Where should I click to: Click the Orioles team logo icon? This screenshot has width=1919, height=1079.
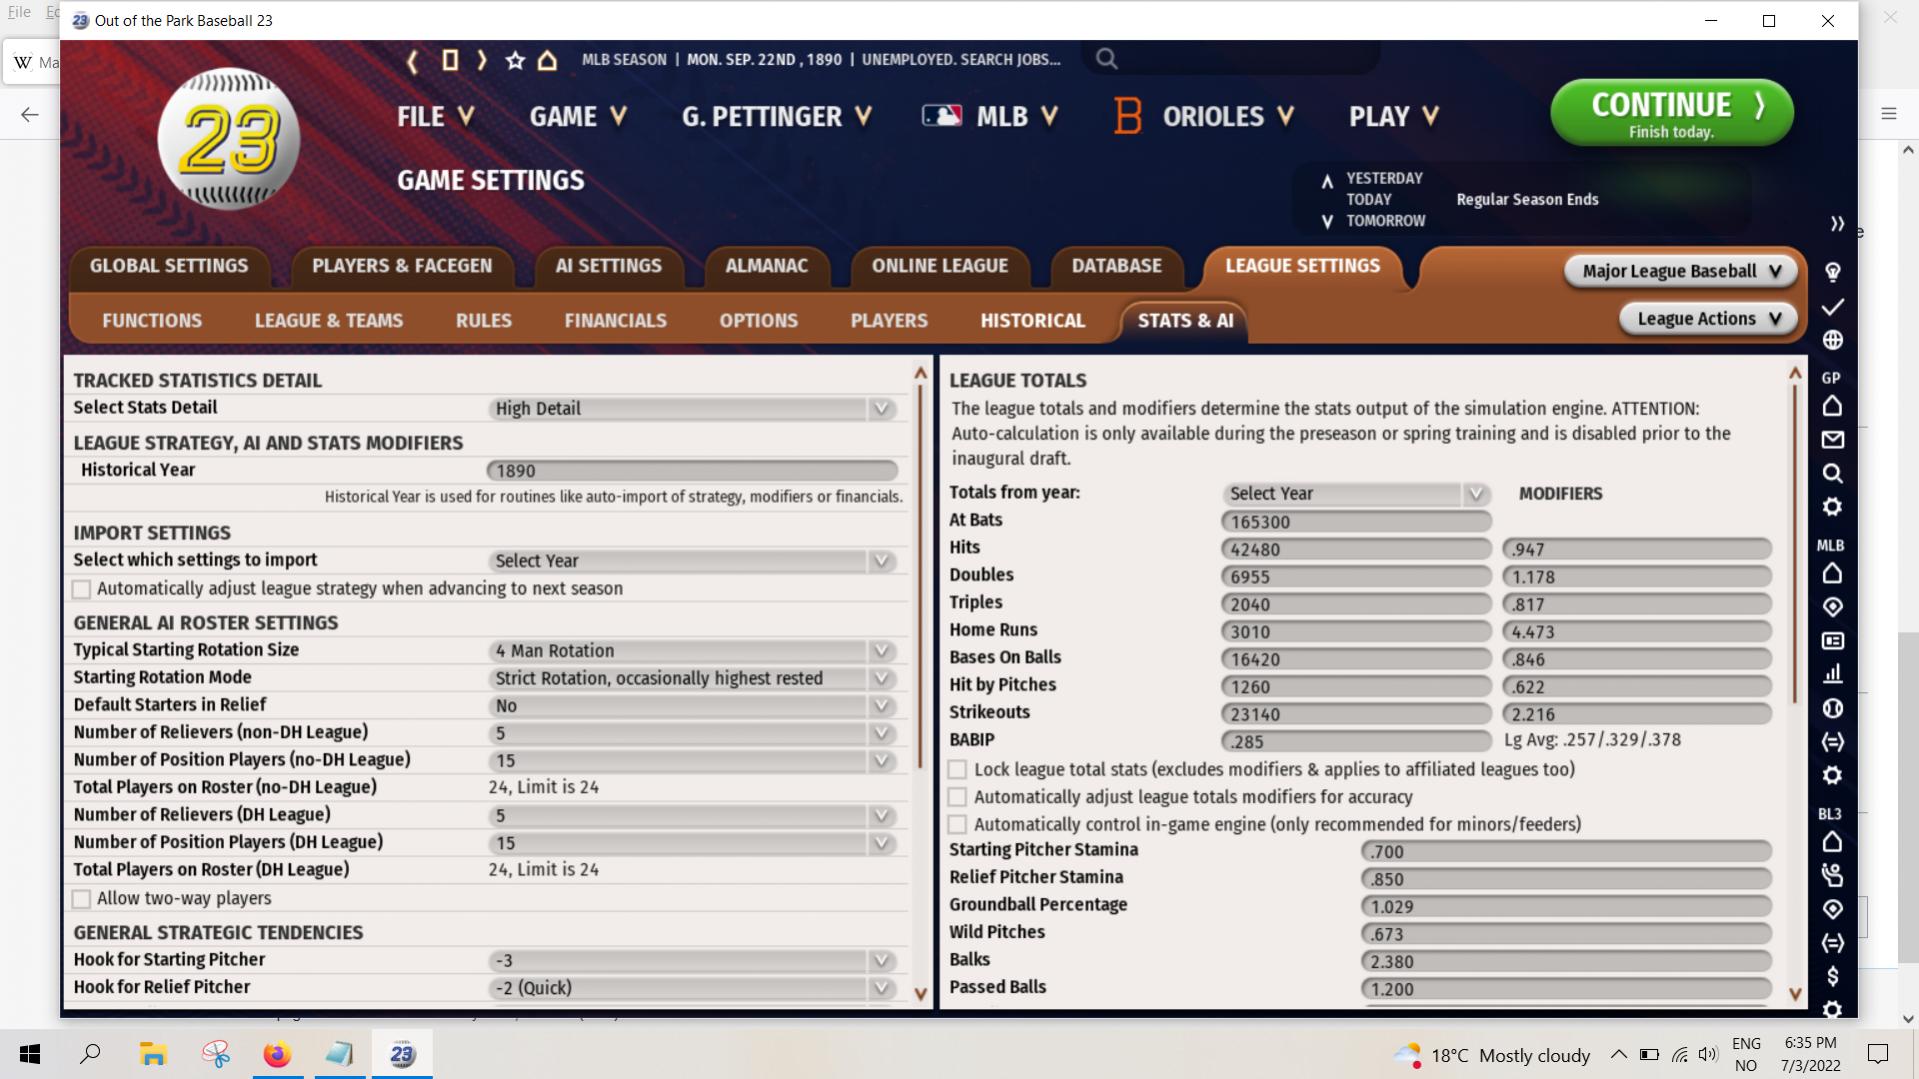[1127, 117]
